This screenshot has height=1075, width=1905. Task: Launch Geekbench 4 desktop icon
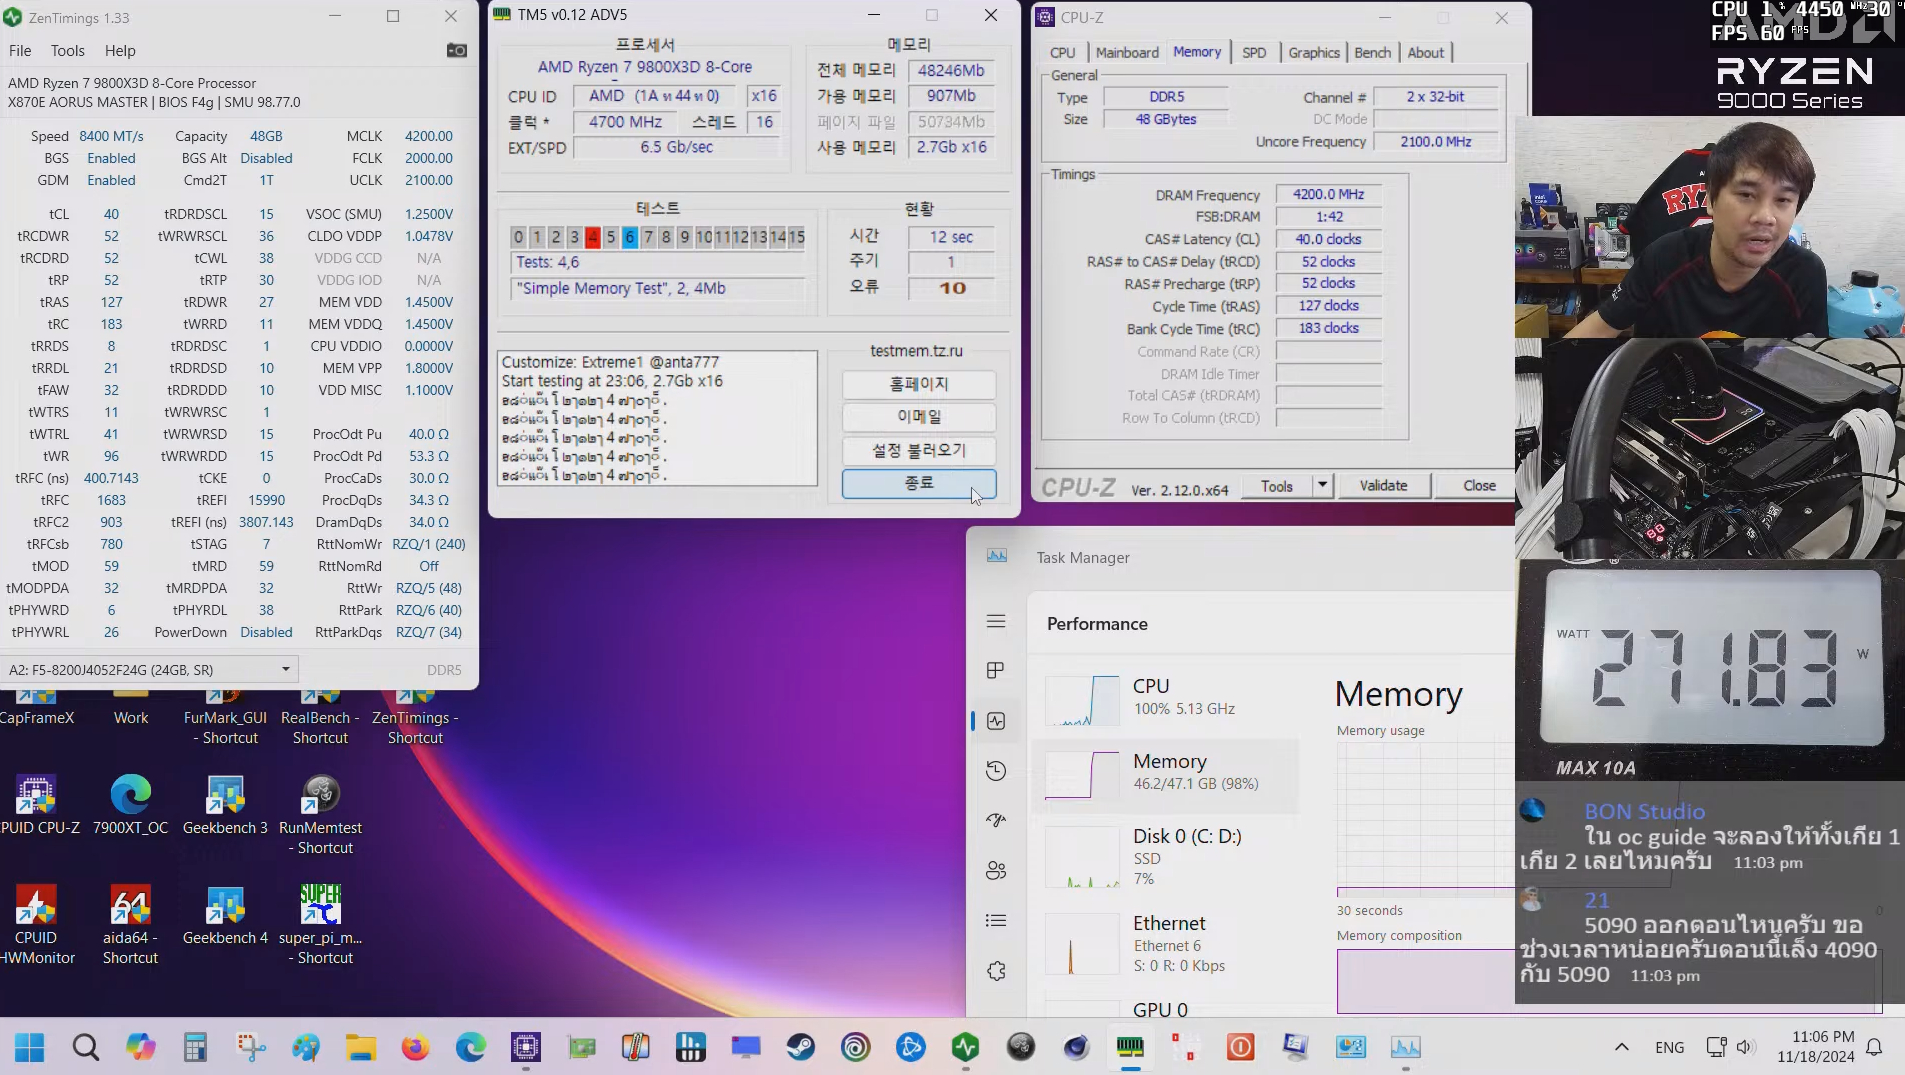(x=225, y=915)
